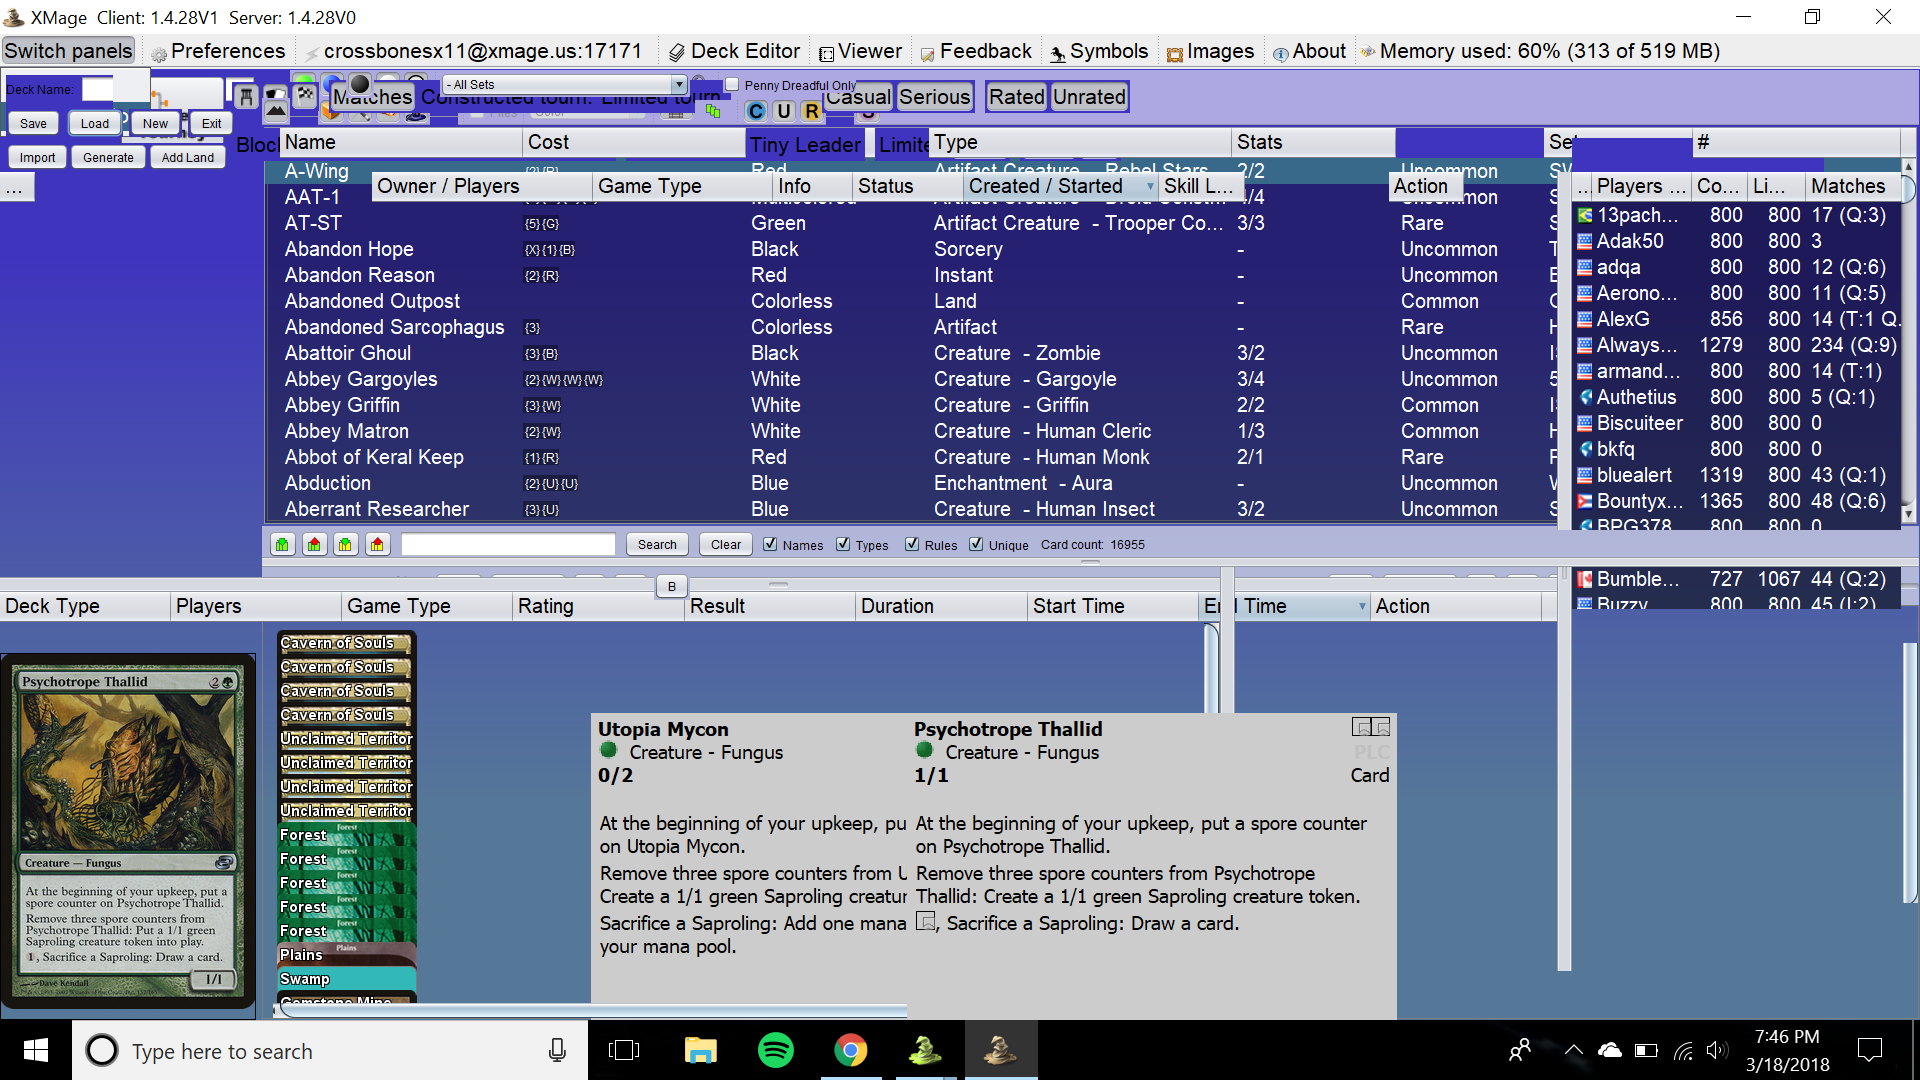The height and width of the screenshot is (1080, 1920).
Task: Uncheck the Types search option
Action: point(843,544)
